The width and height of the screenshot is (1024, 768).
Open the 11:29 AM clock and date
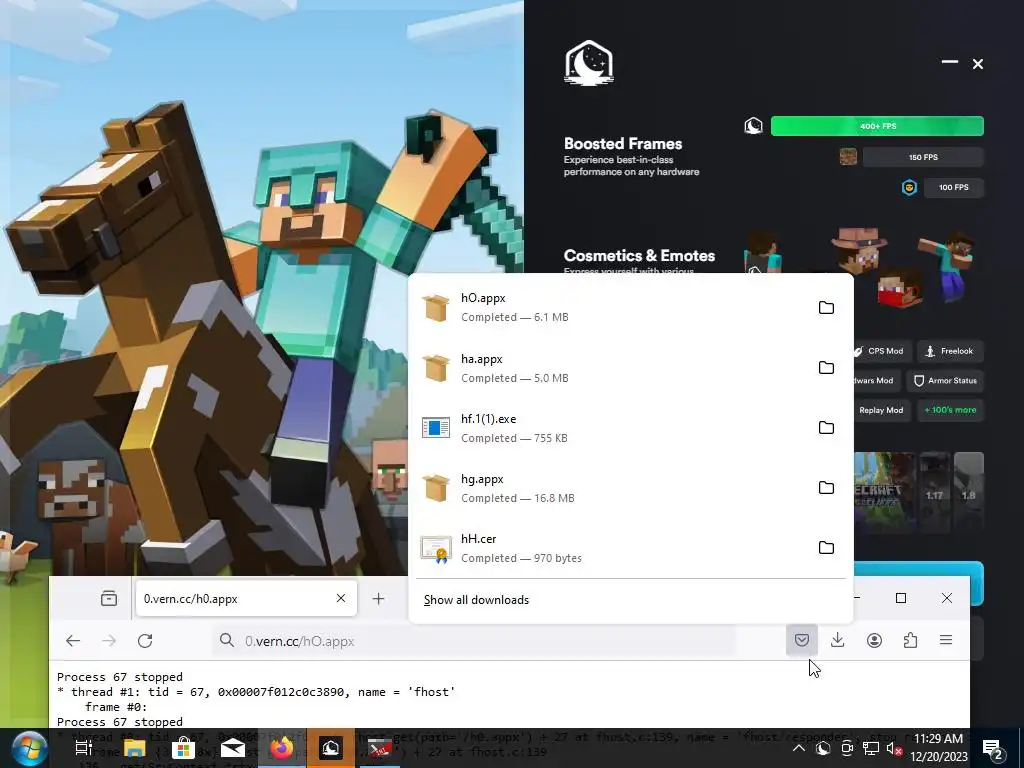(938, 748)
